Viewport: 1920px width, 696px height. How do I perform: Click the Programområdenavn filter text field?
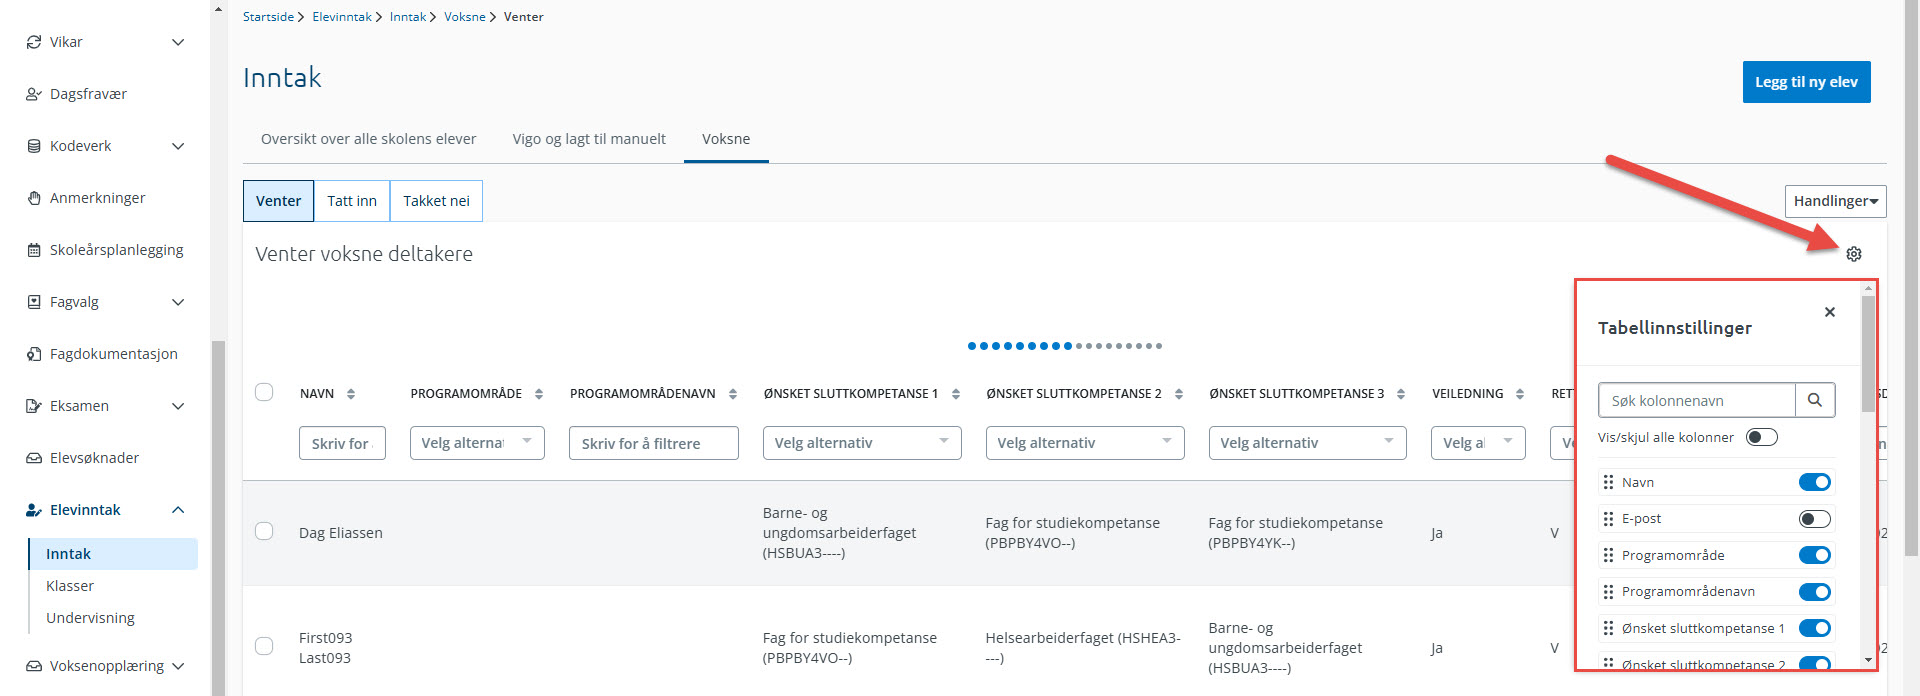pos(654,443)
